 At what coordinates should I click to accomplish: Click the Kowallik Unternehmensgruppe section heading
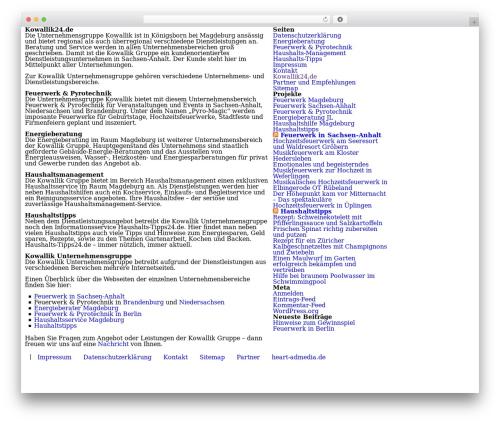click(78, 256)
